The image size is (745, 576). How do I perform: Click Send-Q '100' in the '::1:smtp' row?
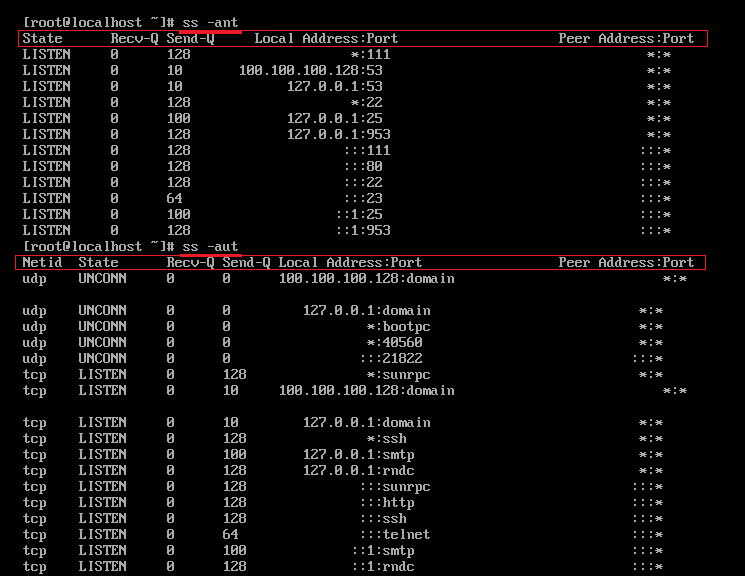pos(234,550)
